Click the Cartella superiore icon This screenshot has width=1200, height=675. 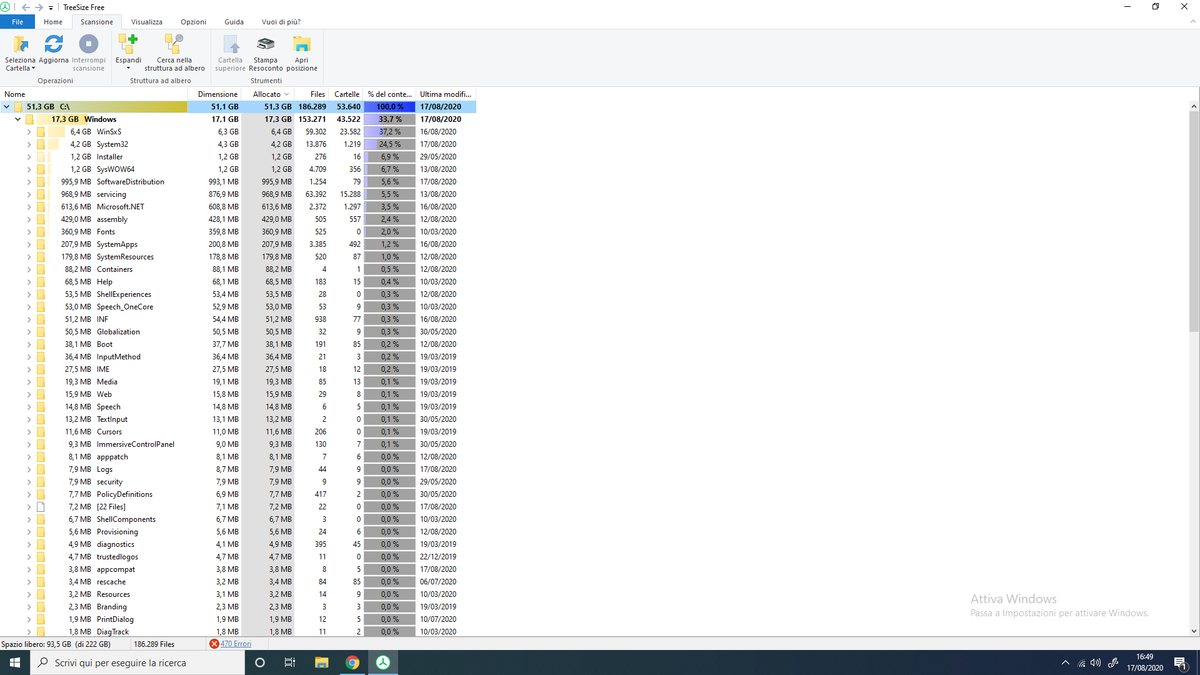tap(231, 44)
